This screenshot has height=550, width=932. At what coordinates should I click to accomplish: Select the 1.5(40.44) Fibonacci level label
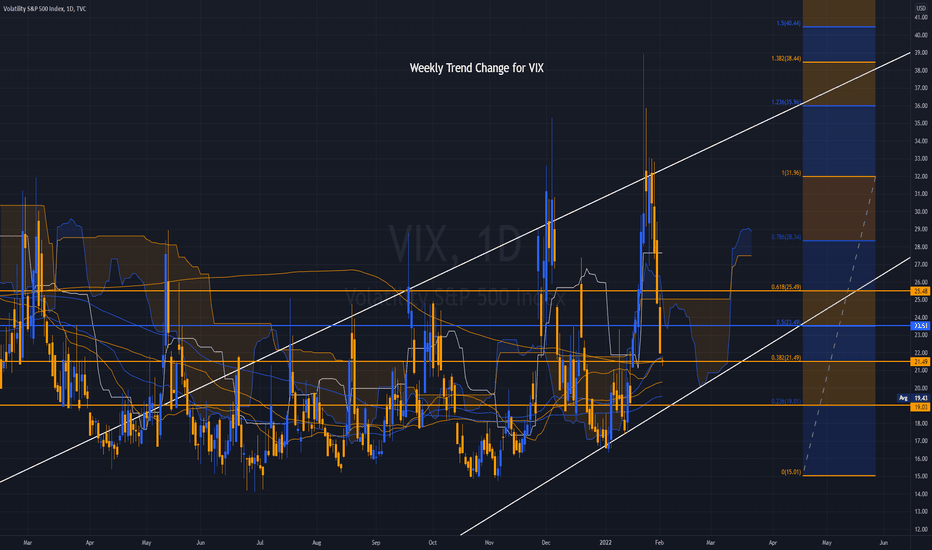788,24
